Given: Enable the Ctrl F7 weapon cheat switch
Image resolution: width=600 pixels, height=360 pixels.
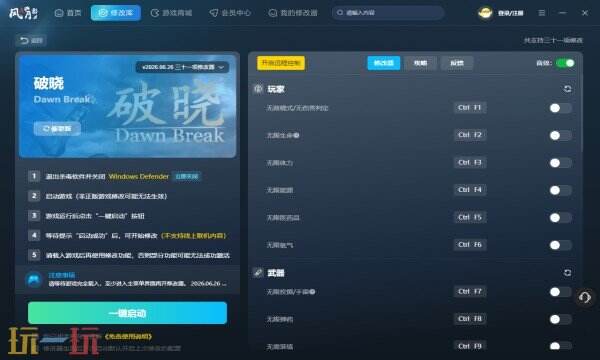Looking at the screenshot, I should 560,292.
